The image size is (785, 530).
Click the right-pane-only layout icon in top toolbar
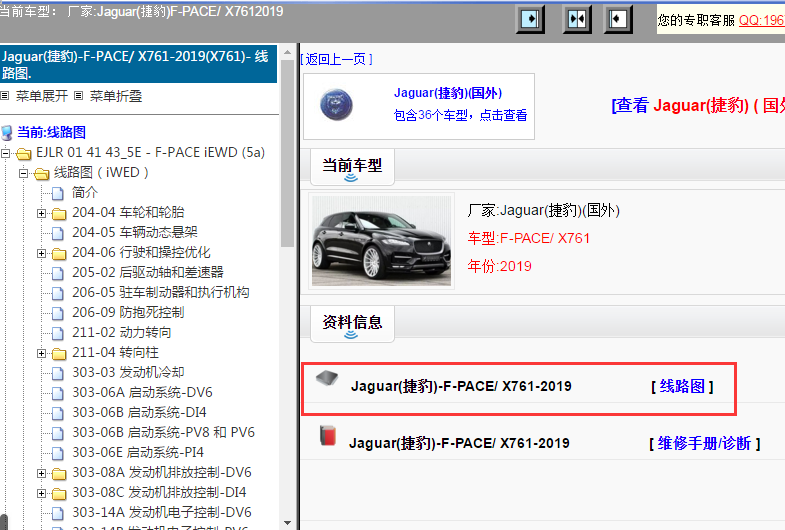point(618,20)
